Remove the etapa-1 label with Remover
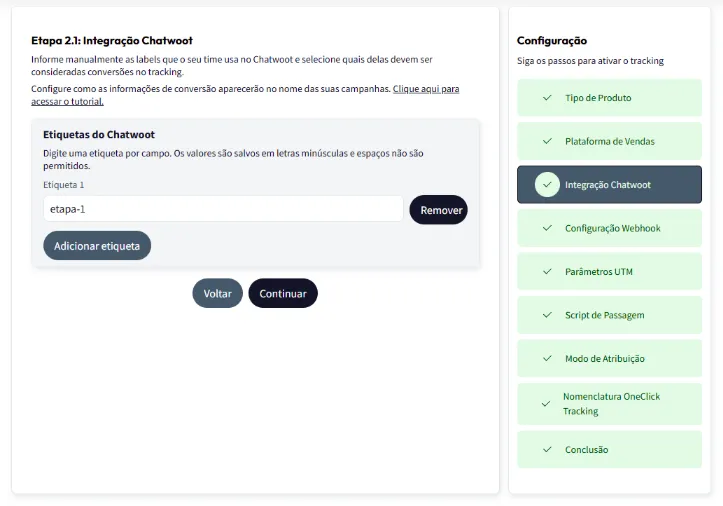The image size is (723, 506). coord(439,210)
